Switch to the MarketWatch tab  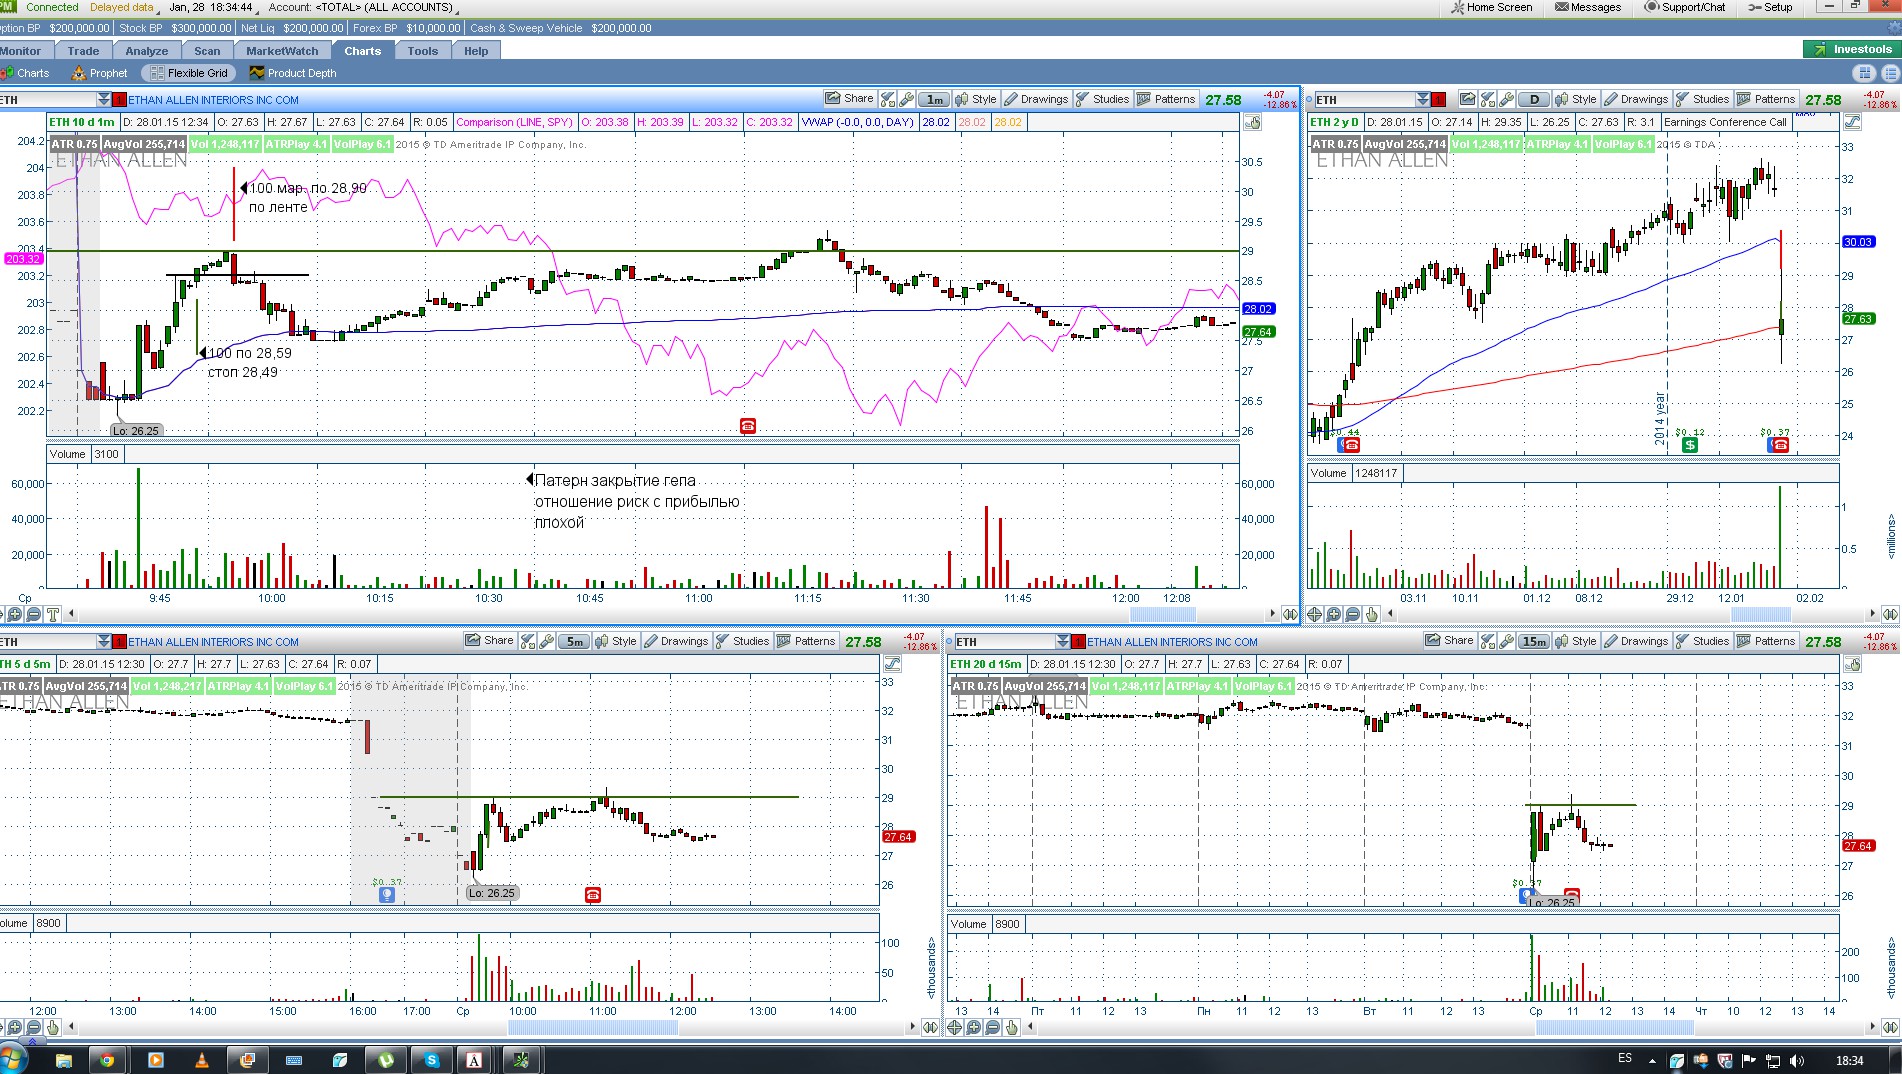tap(282, 51)
